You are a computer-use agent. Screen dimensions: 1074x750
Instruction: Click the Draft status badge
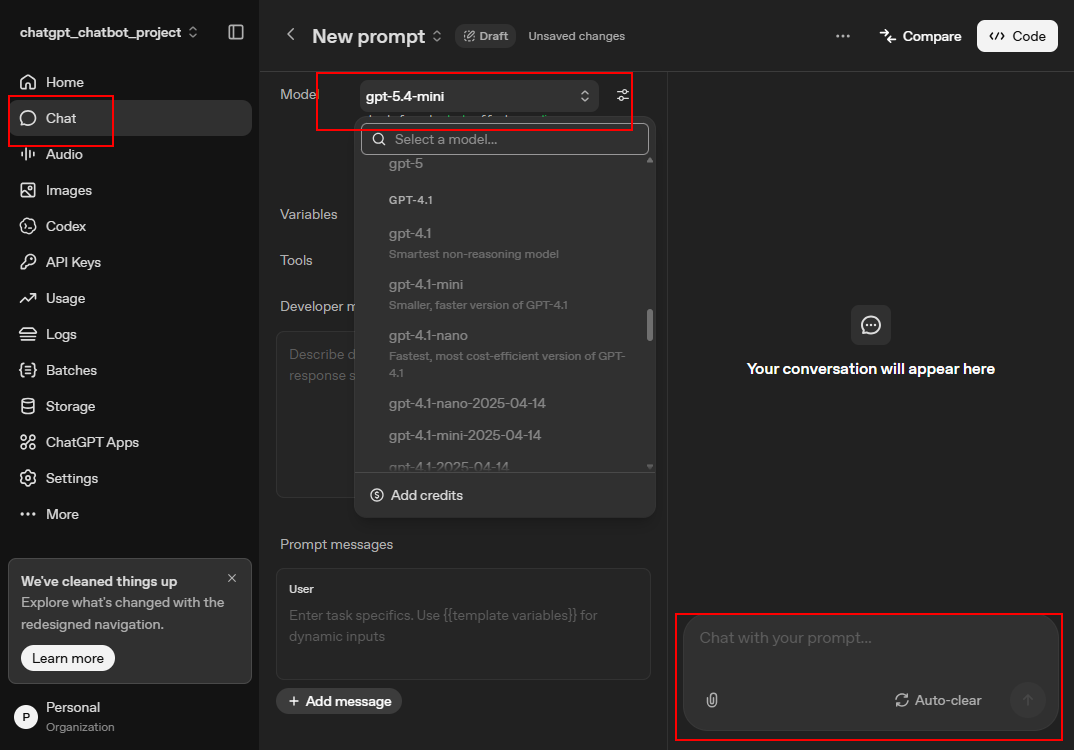point(486,36)
